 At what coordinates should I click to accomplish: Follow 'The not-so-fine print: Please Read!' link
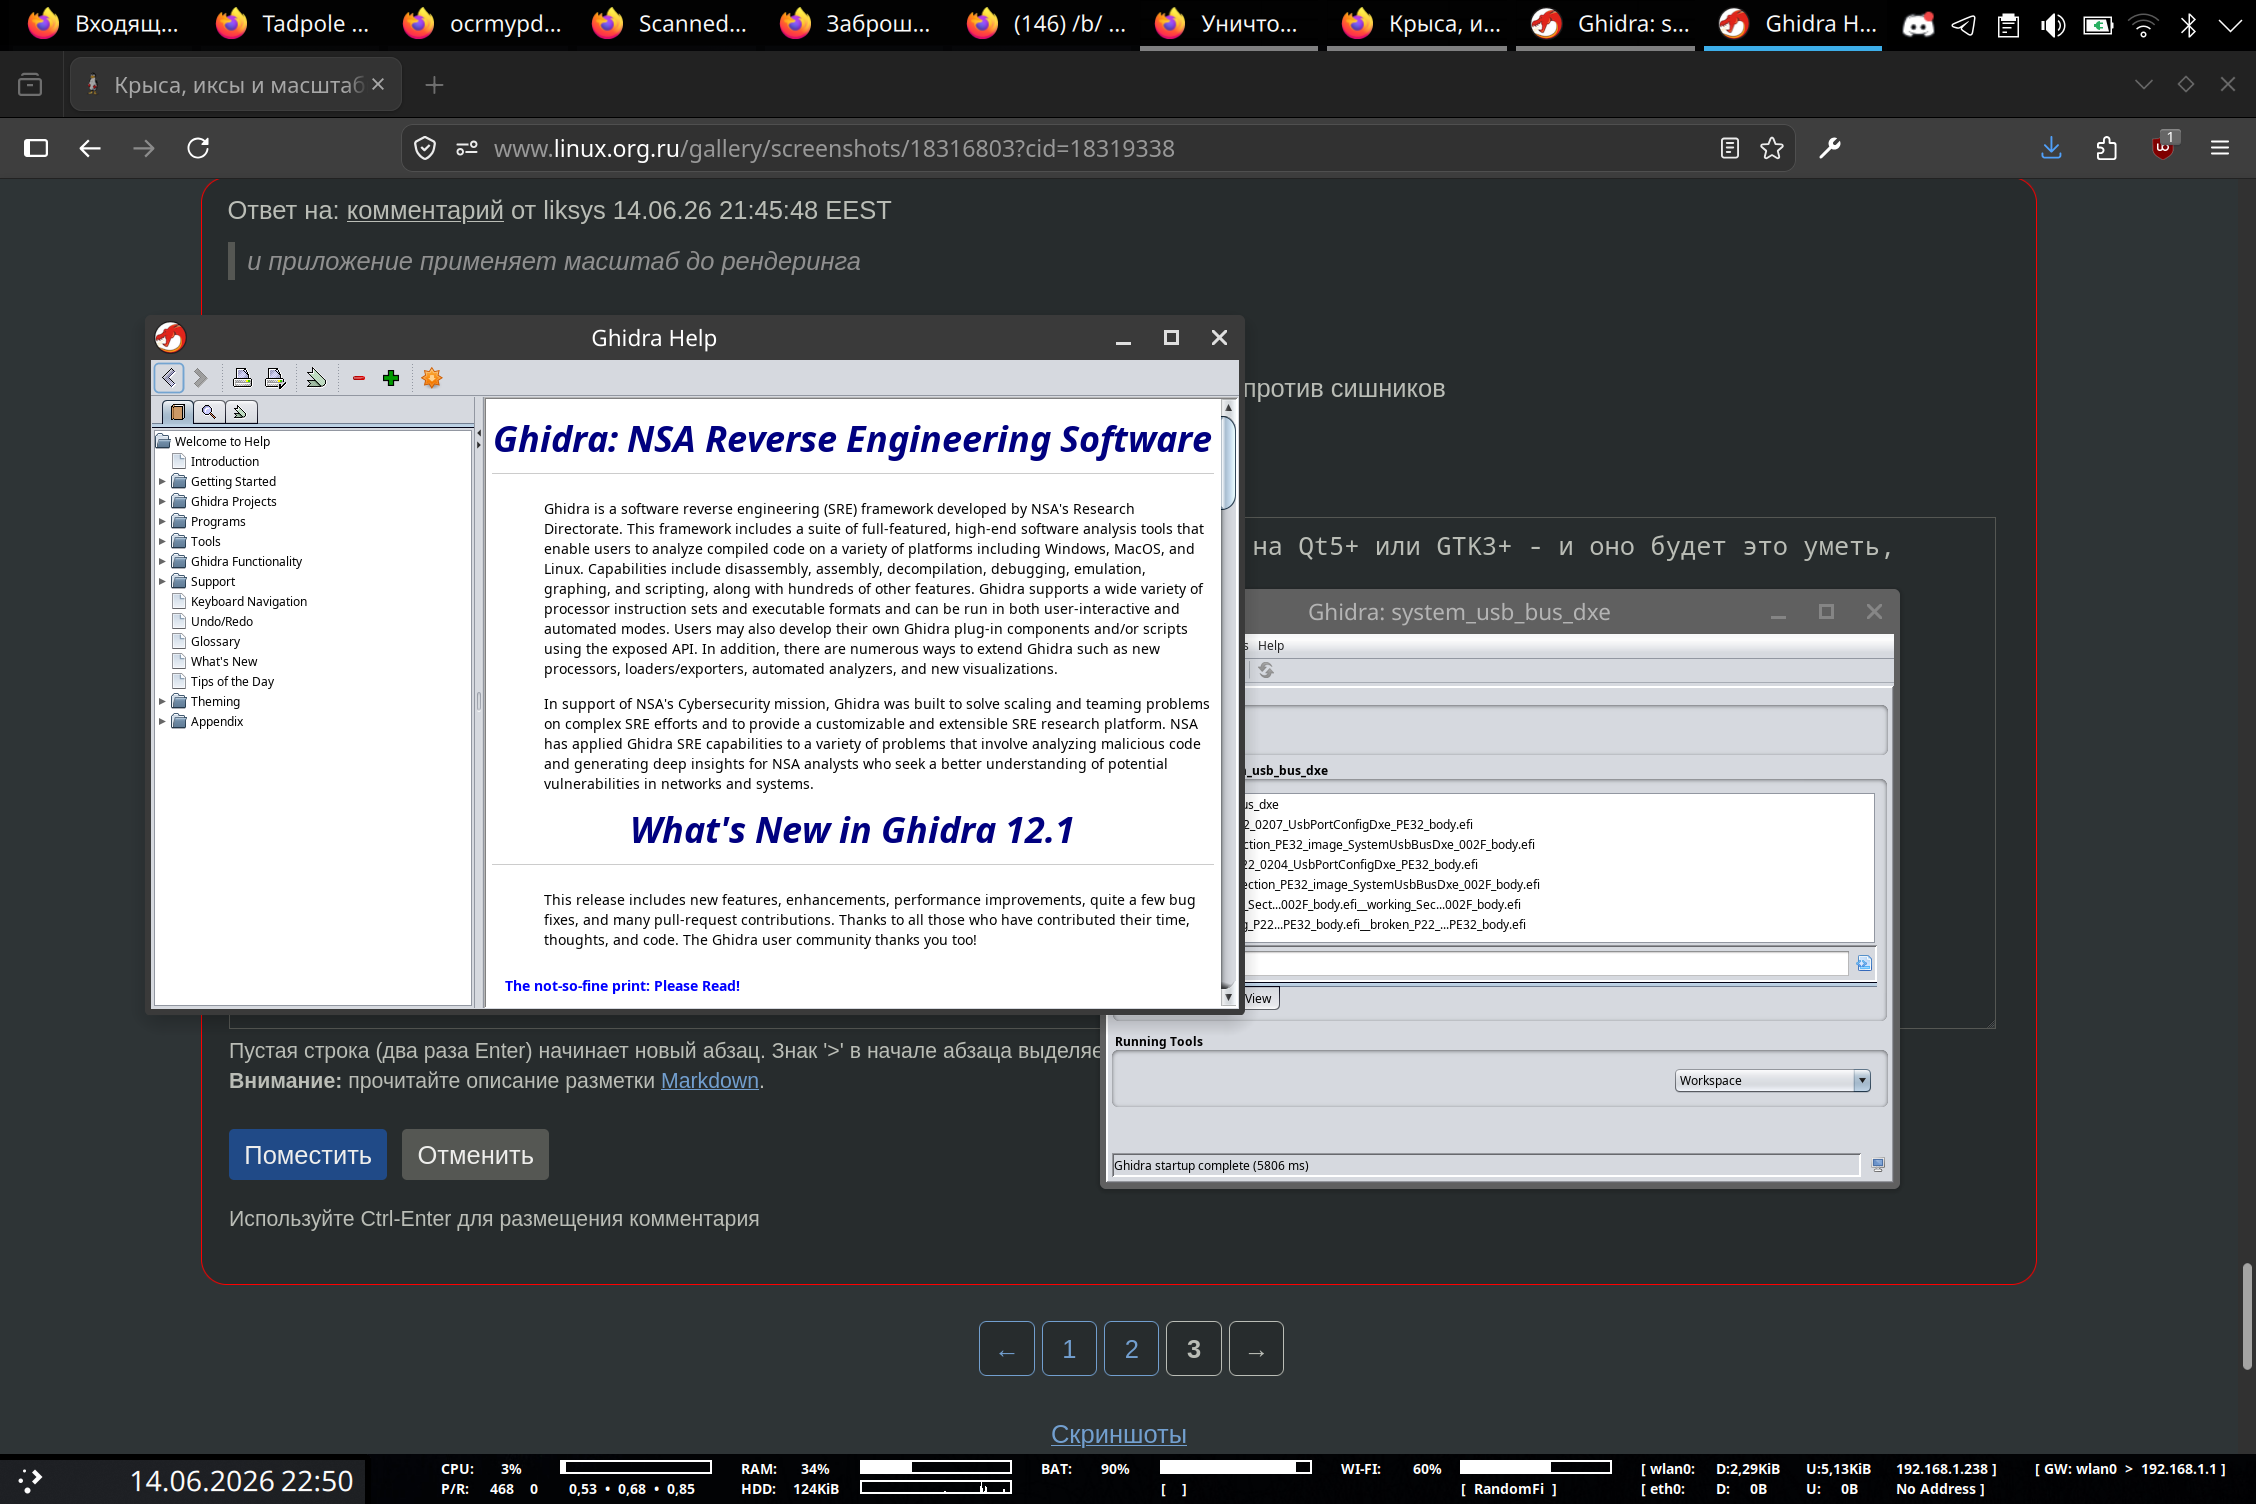(622, 986)
